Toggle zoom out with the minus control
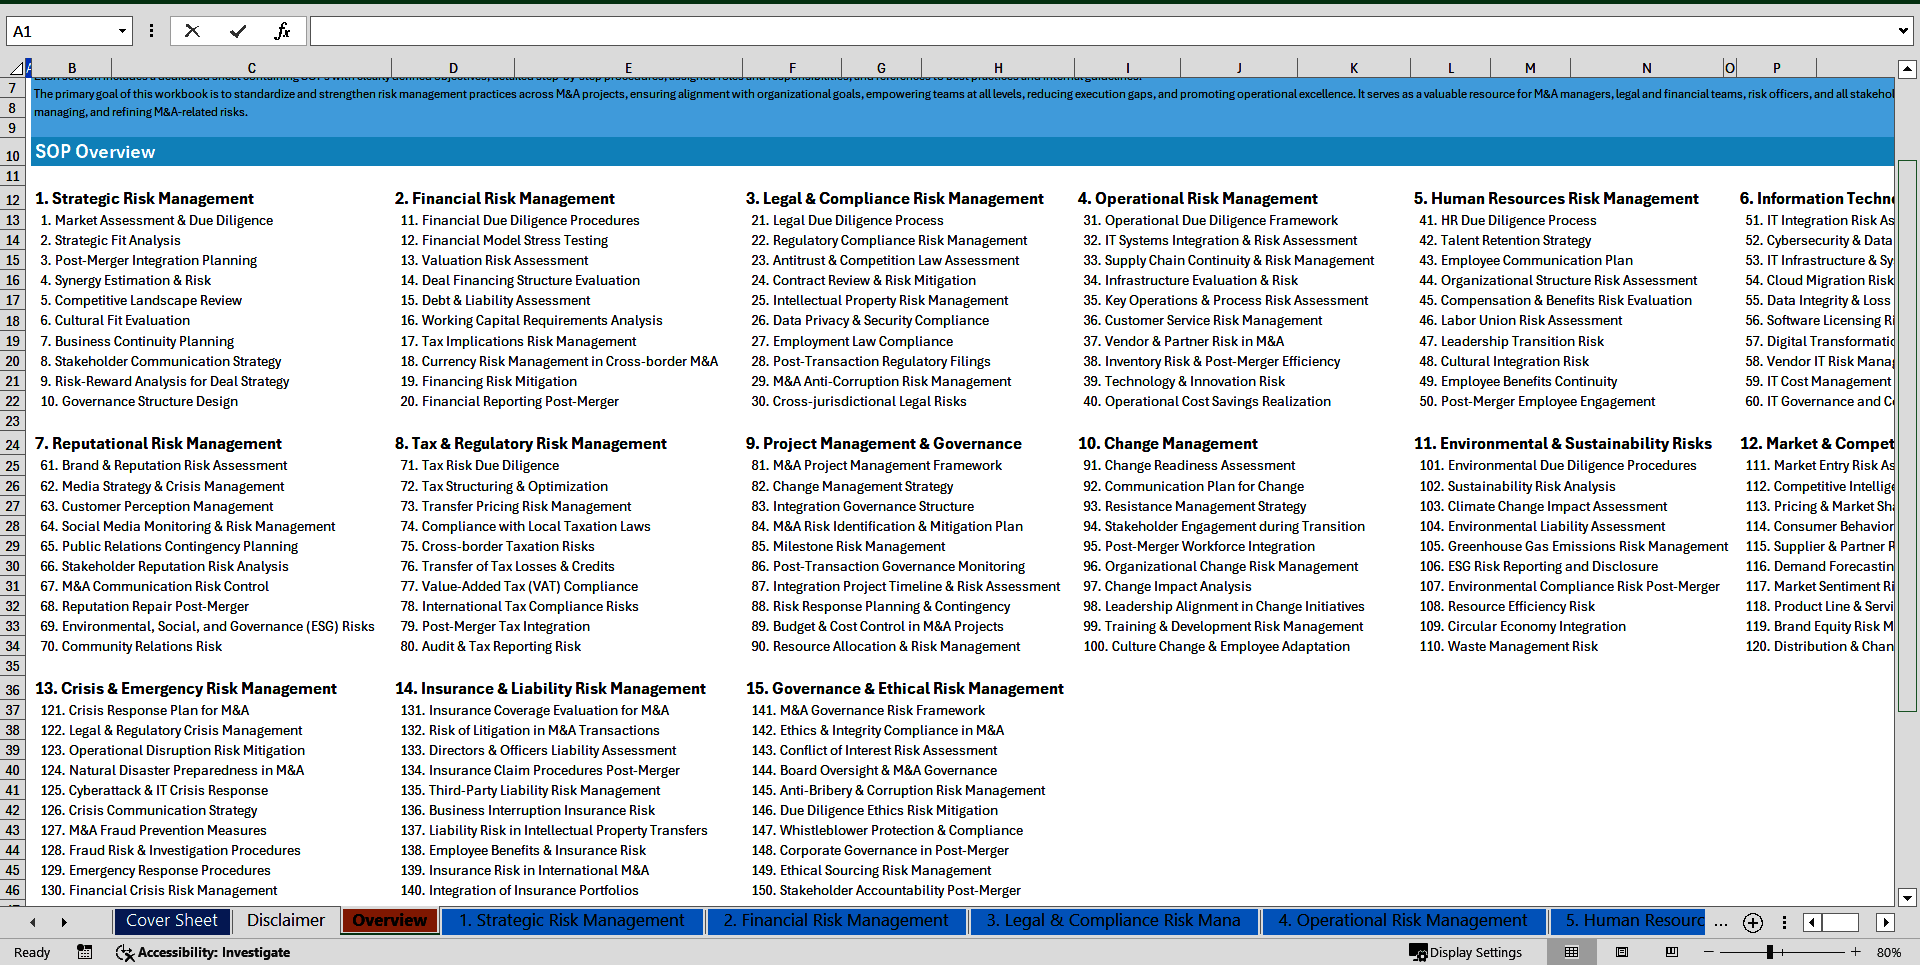1920x966 pixels. [1708, 952]
